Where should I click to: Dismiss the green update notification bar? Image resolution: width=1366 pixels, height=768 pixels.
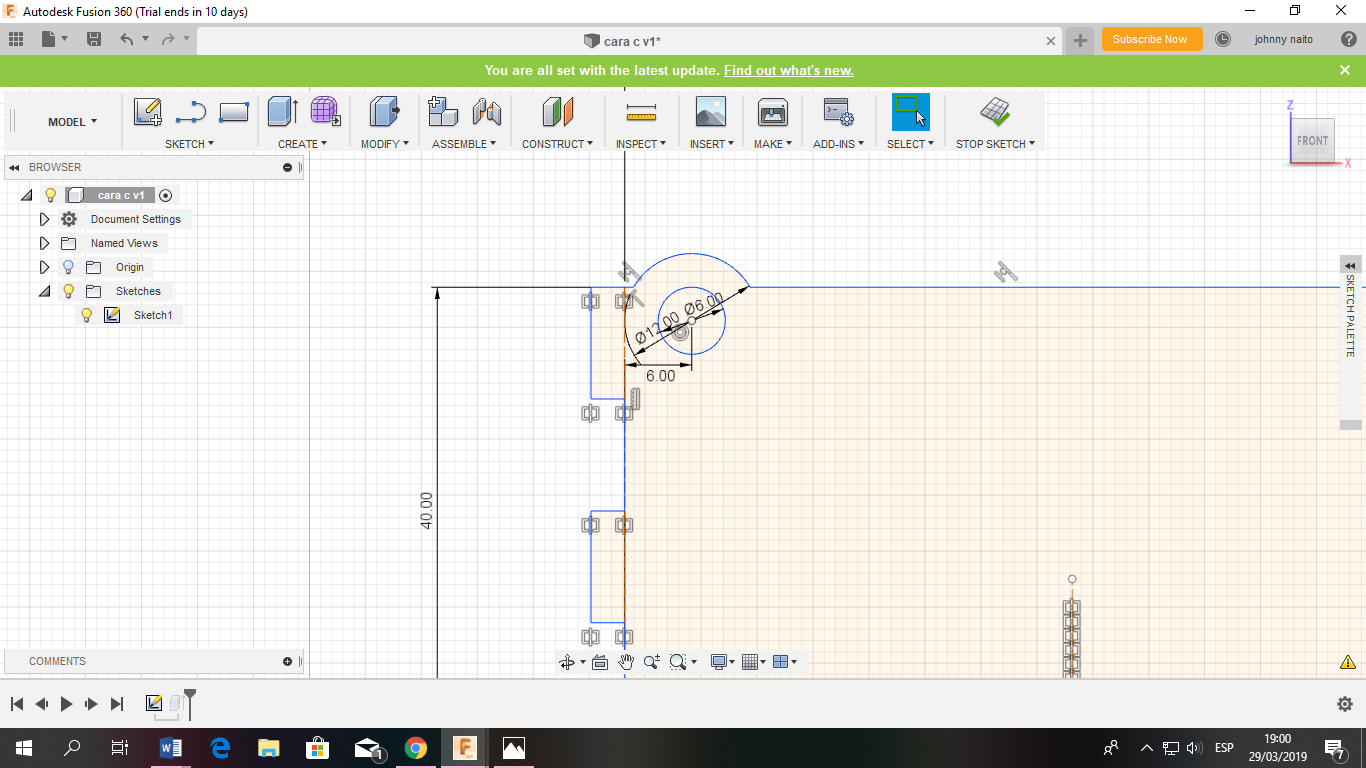(x=1345, y=70)
